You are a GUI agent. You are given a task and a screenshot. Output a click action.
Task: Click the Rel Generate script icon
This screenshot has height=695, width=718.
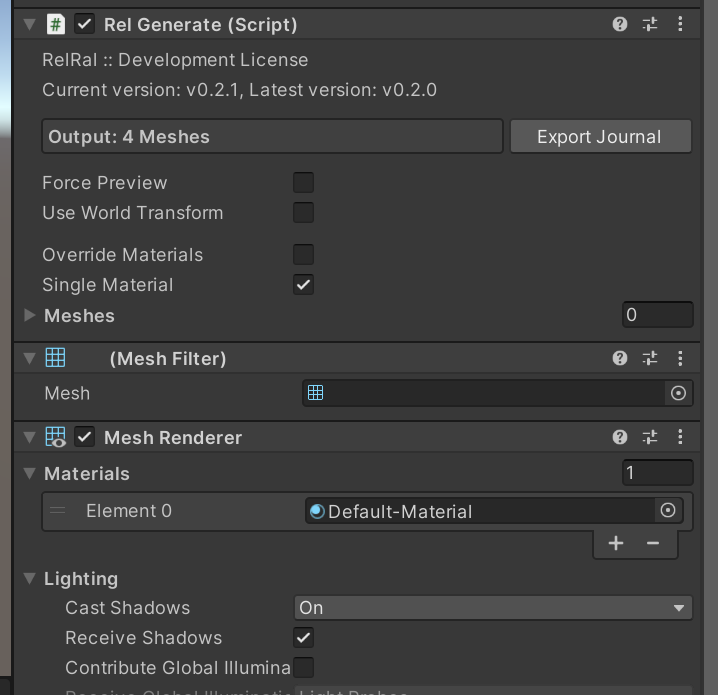pyautogui.click(x=55, y=24)
